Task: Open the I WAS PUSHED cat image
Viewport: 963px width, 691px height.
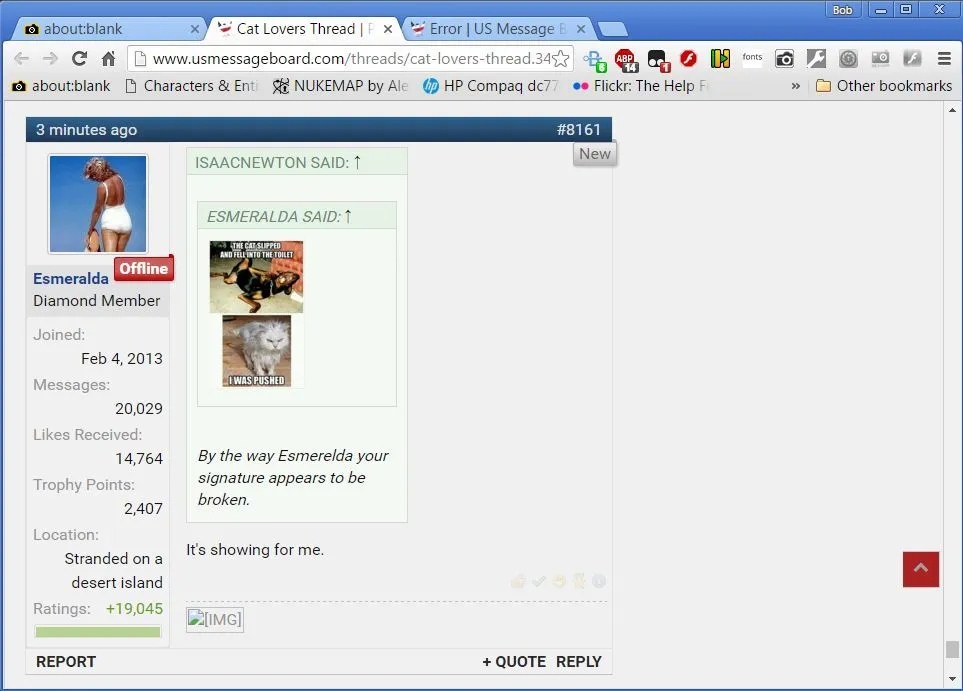Action: [x=257, y=351]
